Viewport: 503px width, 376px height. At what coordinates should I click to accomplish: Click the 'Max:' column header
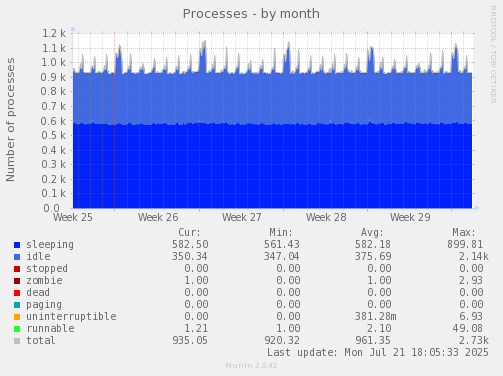(x=464, y=232)
